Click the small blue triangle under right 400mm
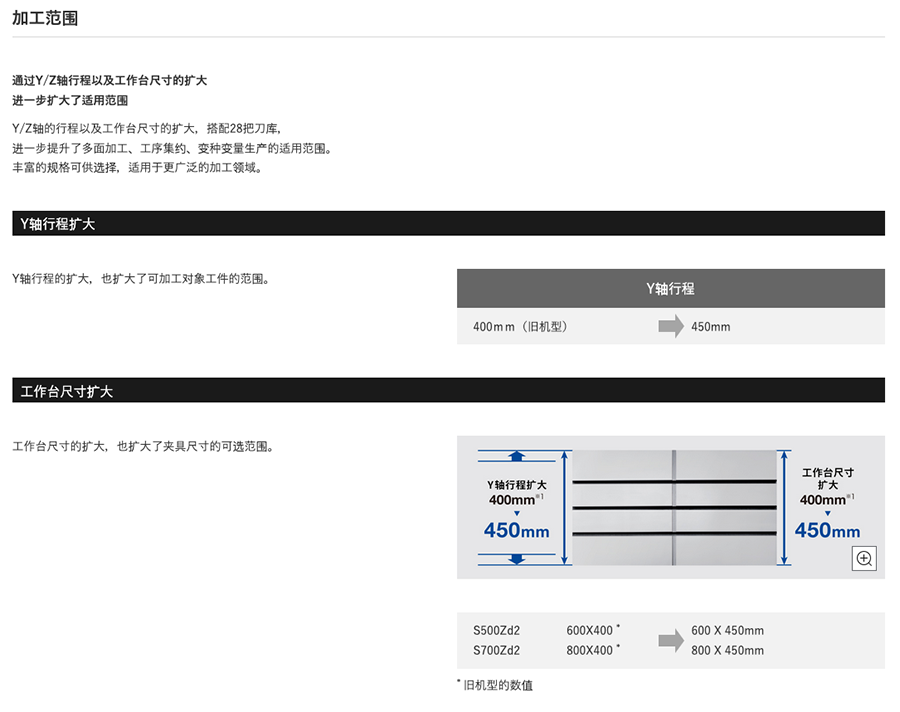 point(827,513)
